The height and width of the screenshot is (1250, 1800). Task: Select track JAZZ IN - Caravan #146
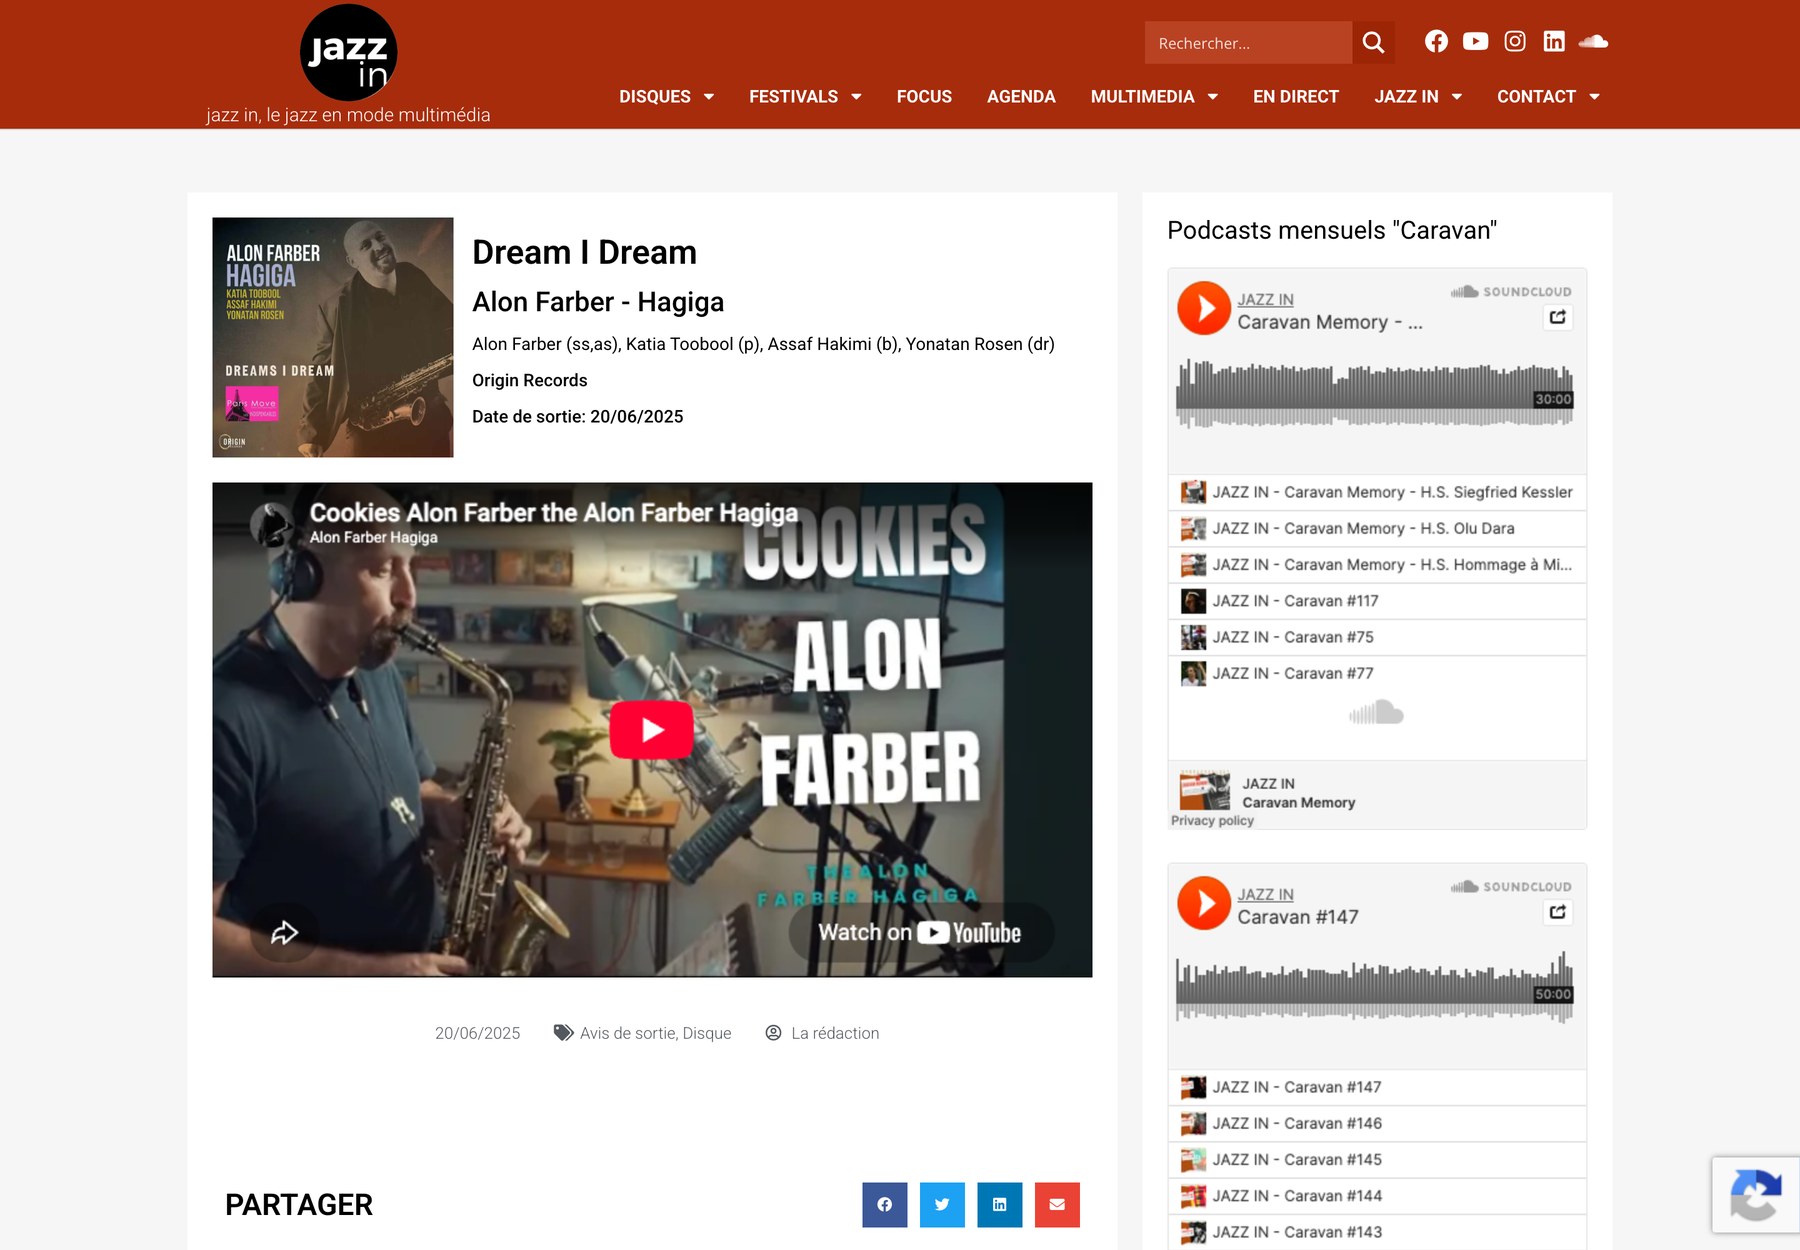[1377, 1123]
